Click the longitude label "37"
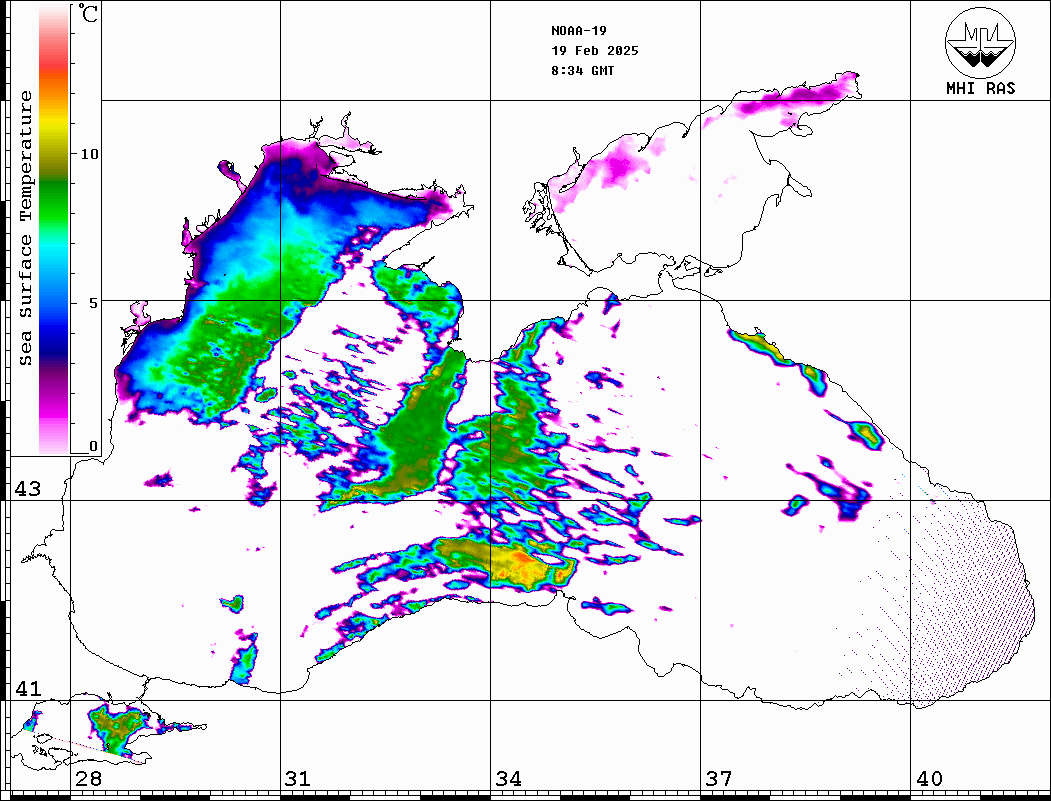Viewport: 1051px width, 801px height. coord(719,779)
